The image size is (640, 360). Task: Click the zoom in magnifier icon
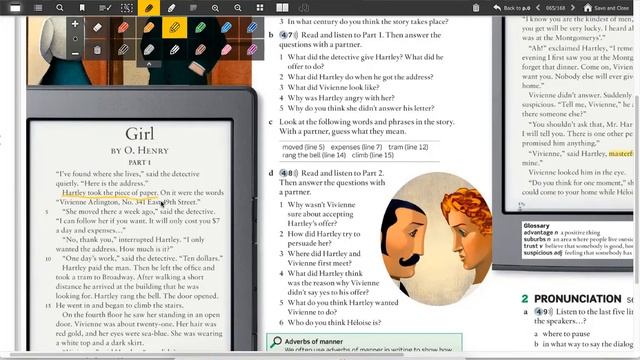(x=238, y=8)
